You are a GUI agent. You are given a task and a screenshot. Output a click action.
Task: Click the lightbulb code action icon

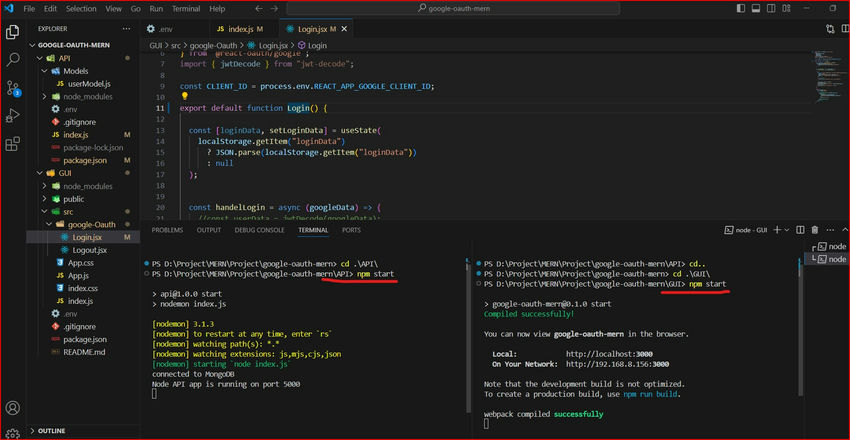point(186,97)
